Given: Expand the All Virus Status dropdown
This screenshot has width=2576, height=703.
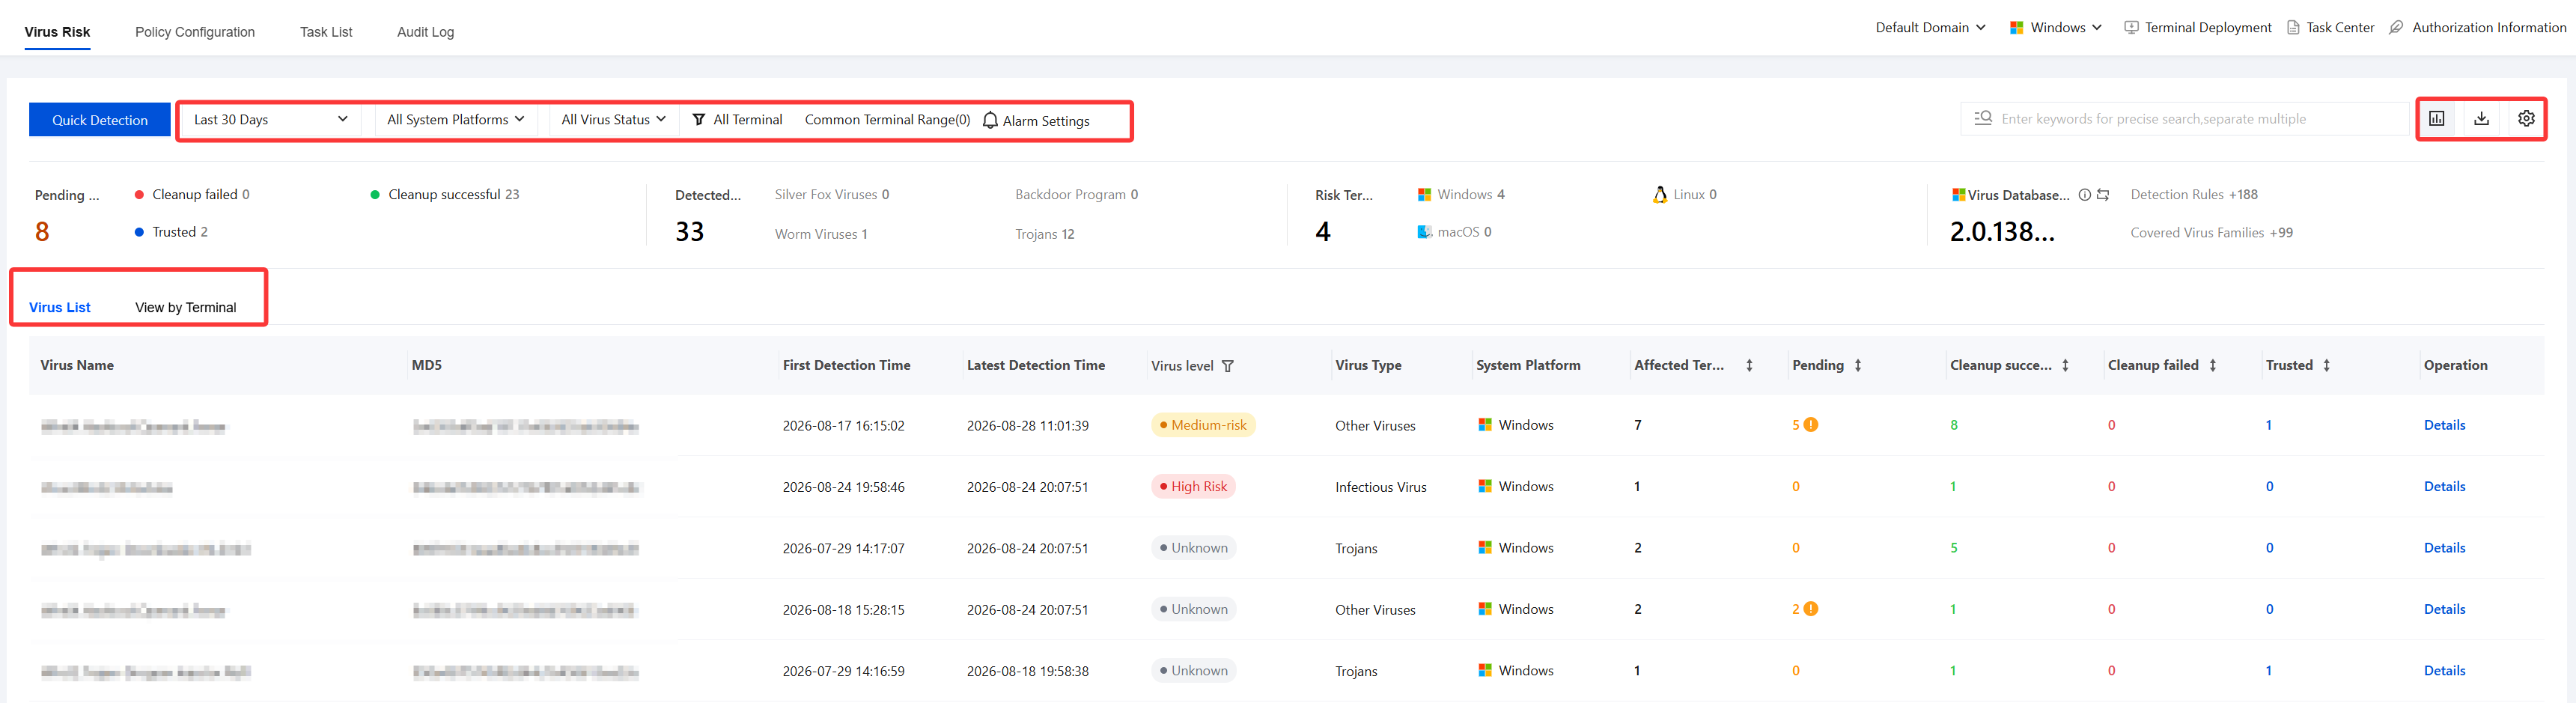Looking at the screenshot, I should 613,120.
